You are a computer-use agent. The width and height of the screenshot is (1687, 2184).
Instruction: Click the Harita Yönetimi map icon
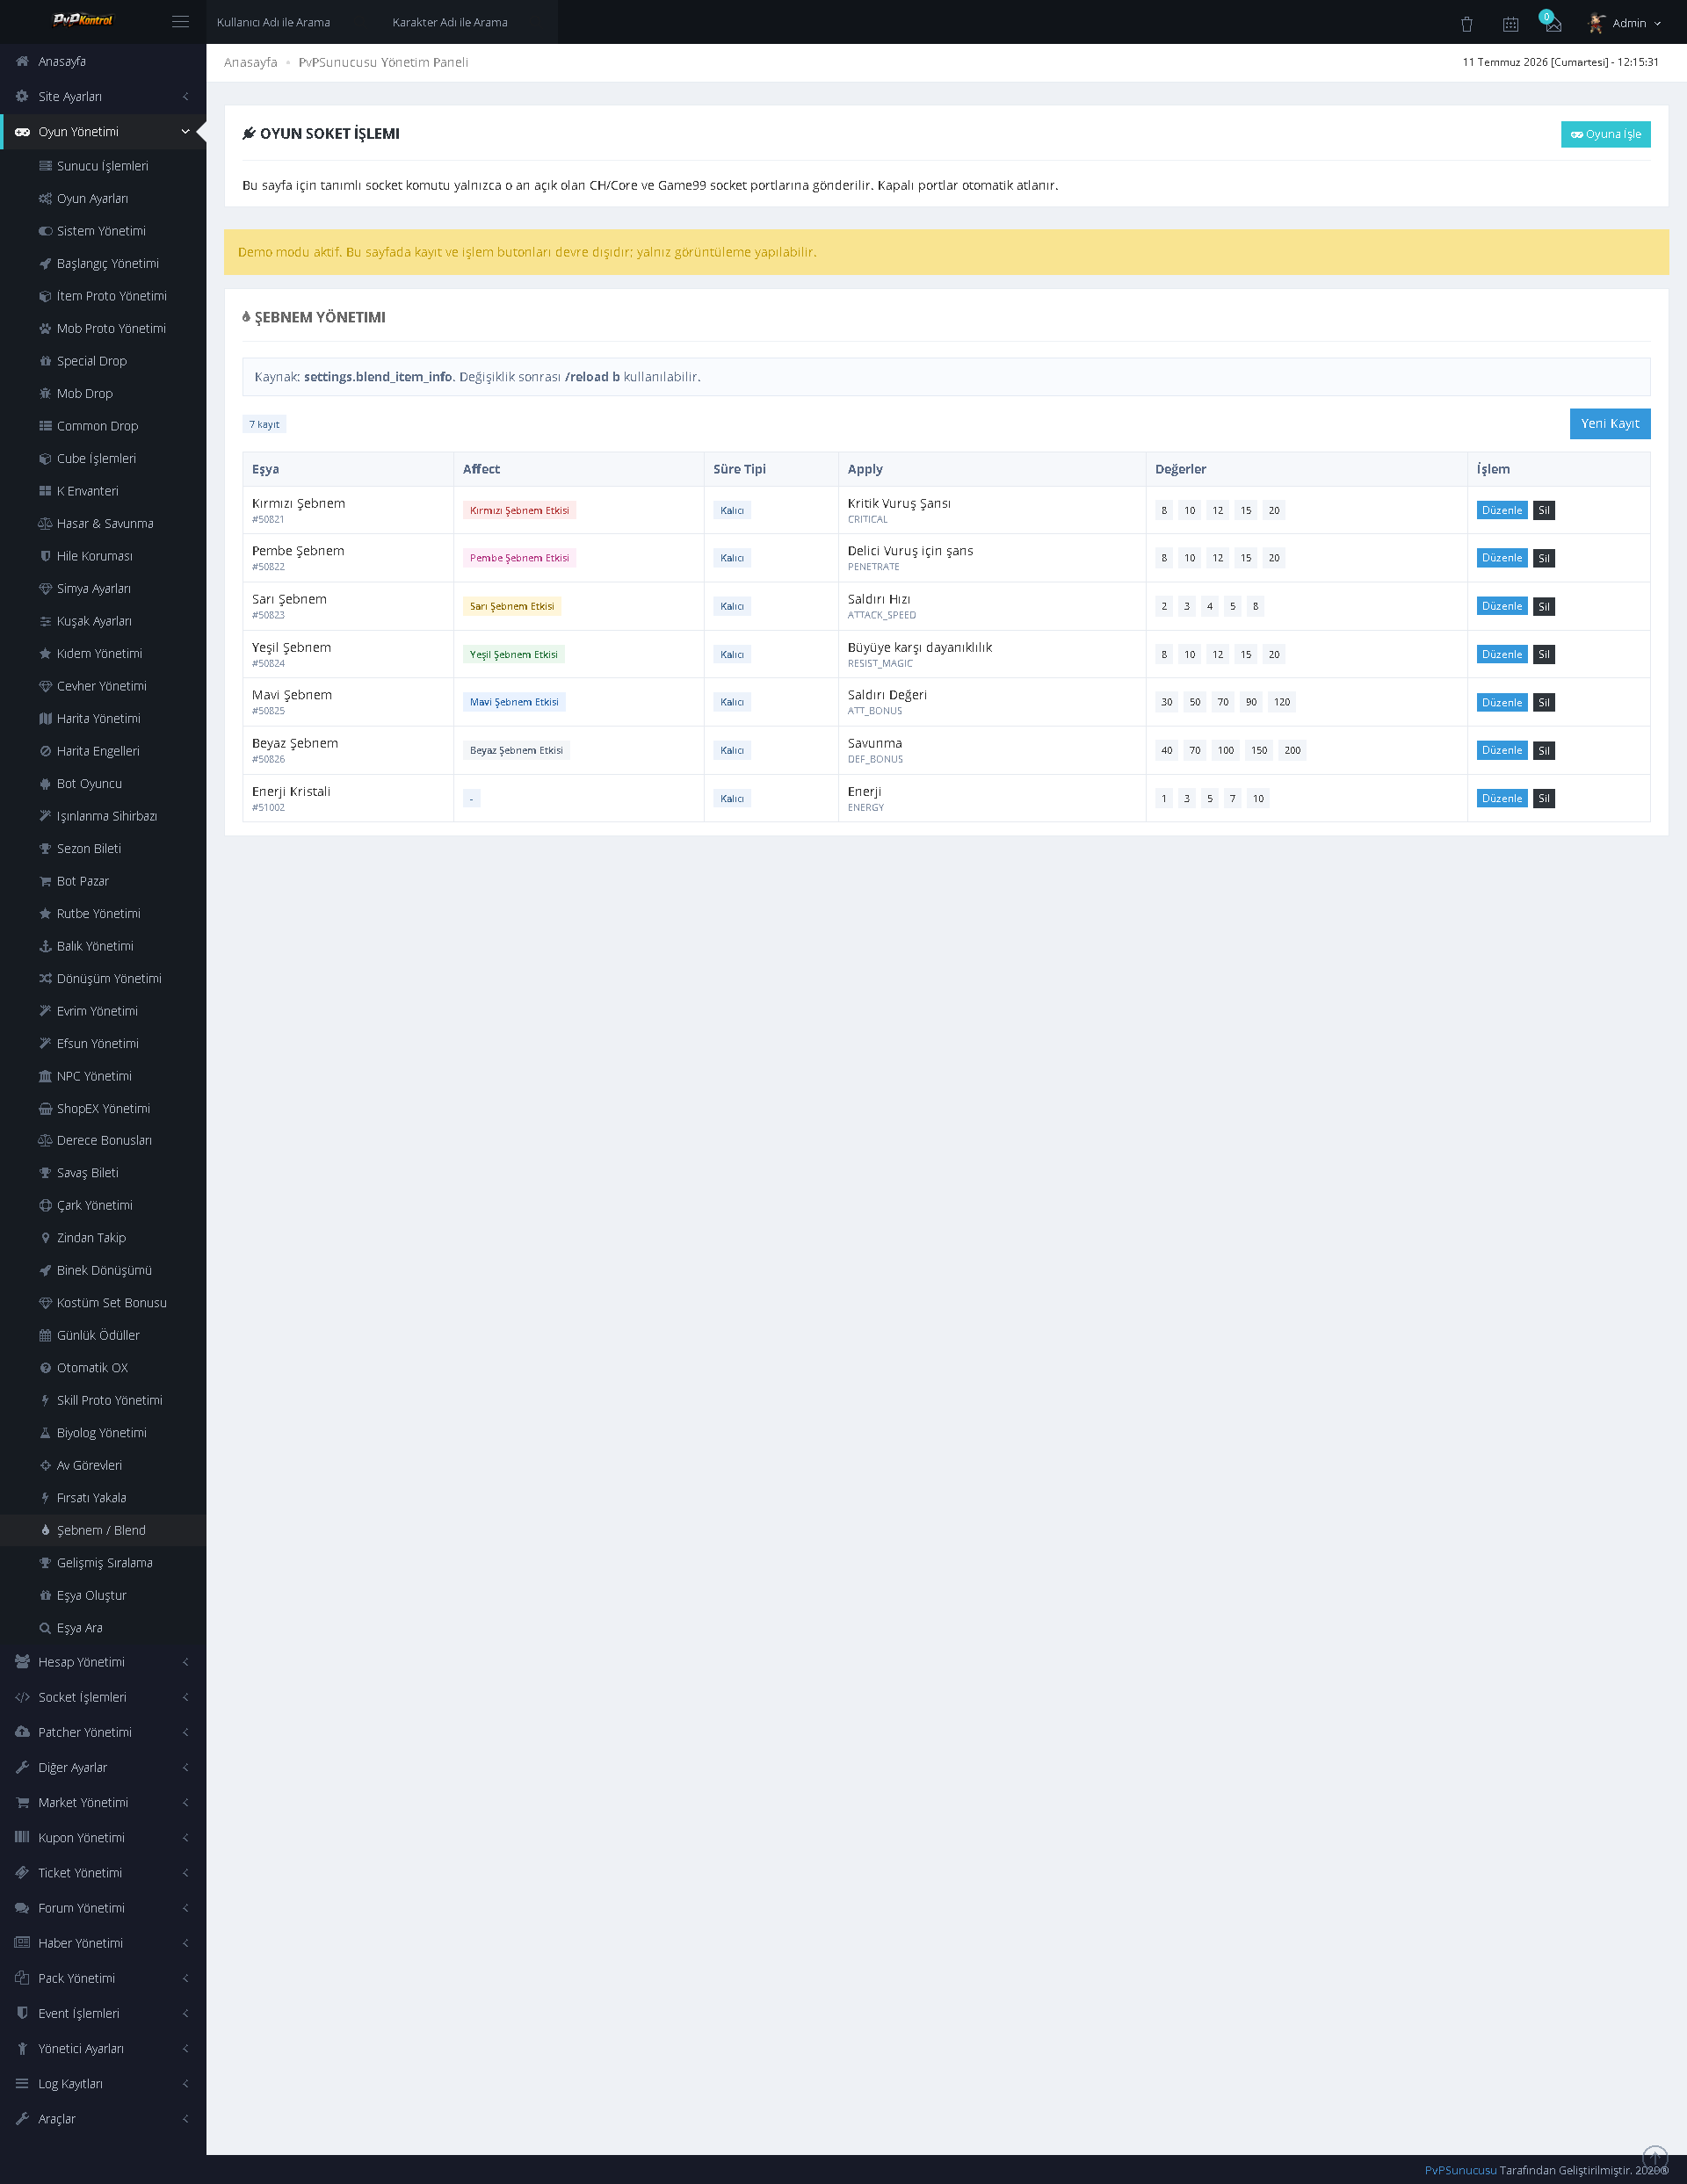pyautogui.click(x=45, y=719)
